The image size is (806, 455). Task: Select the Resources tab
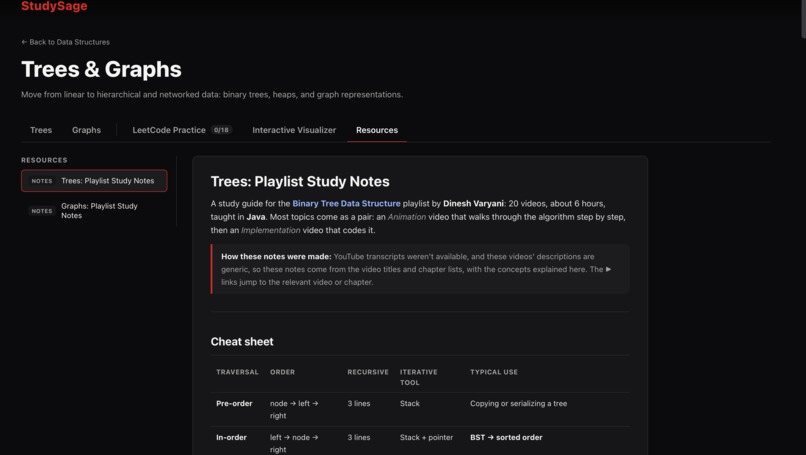[x=377, y=130]
